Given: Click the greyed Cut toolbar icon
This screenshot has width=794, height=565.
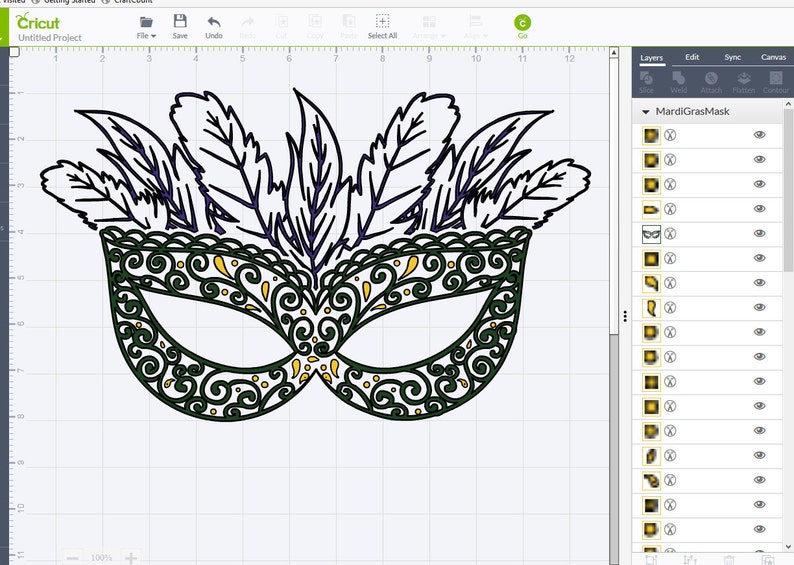Looking at the screenshot, I should [x=282, y=22].
